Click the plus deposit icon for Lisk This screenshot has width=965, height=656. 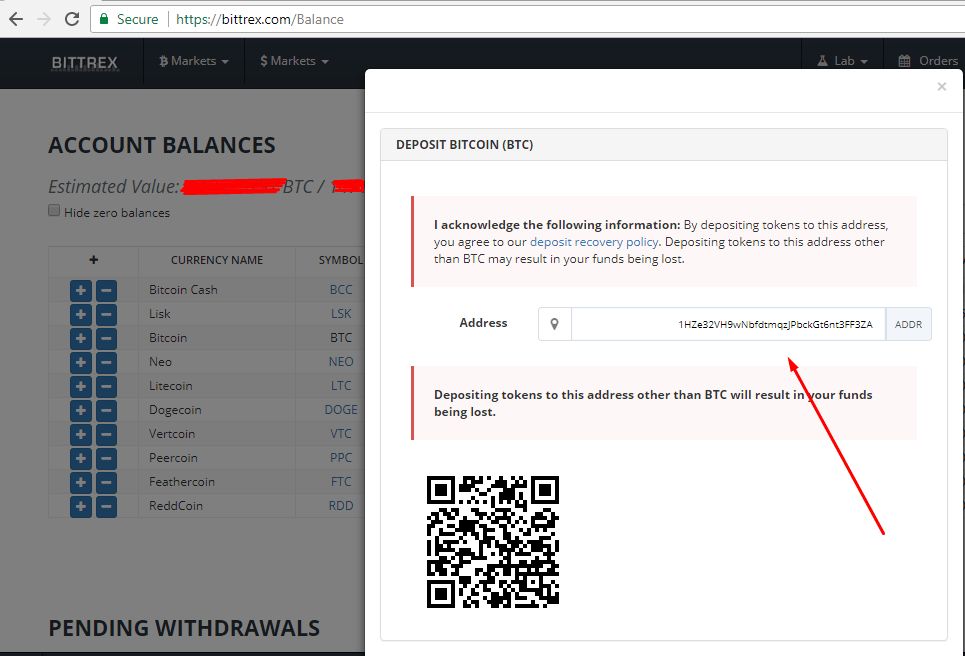pos(81,314)
